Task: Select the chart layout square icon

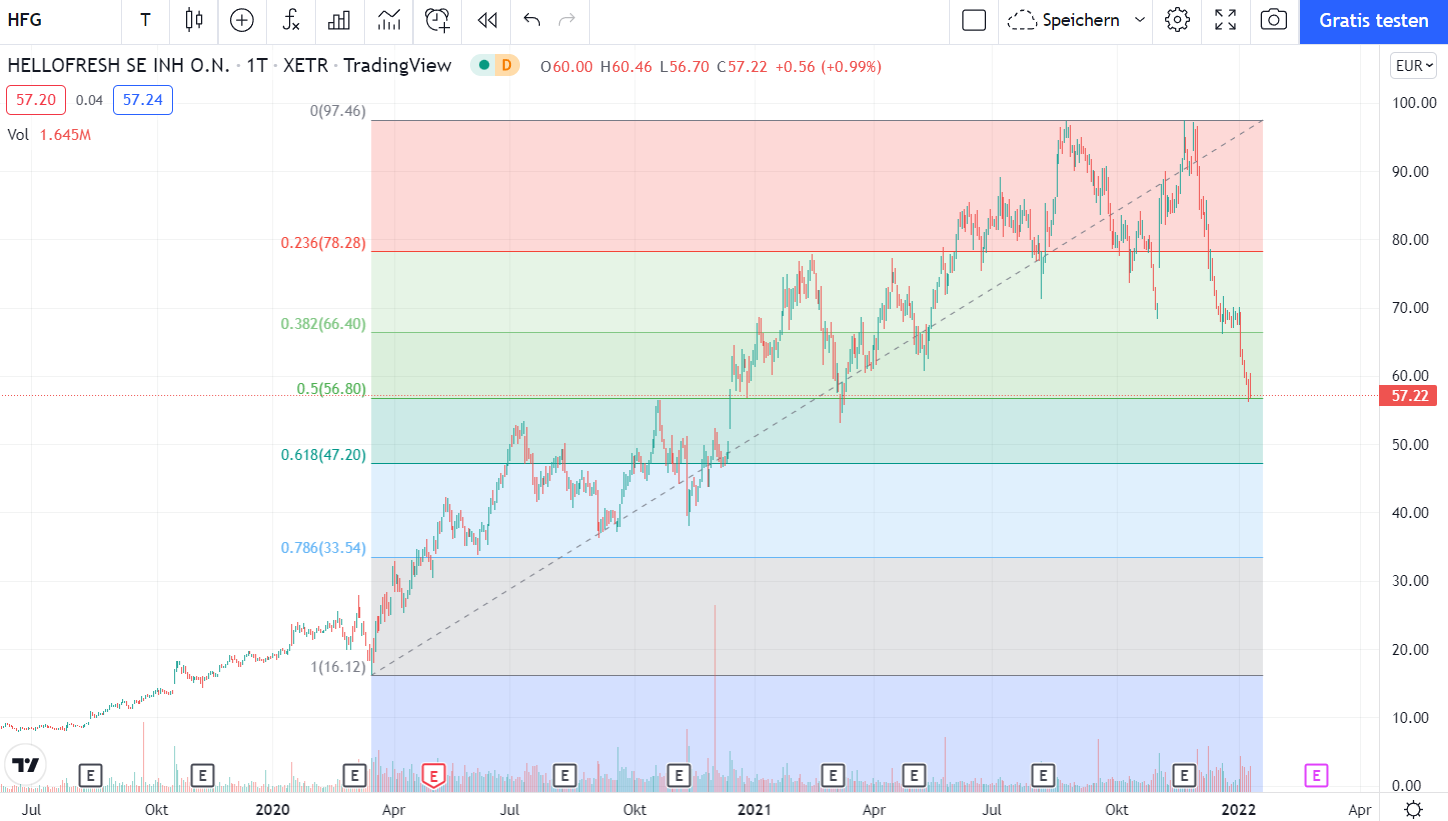Action: [x=974, y=20]
